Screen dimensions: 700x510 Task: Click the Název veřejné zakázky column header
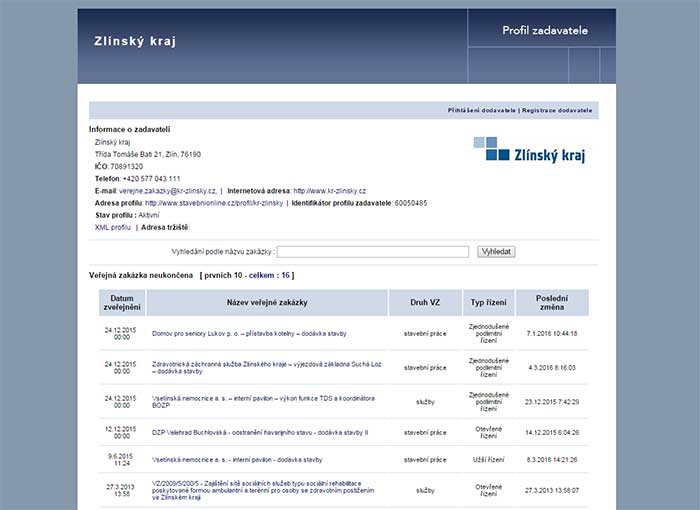click(x=267, y=303)
